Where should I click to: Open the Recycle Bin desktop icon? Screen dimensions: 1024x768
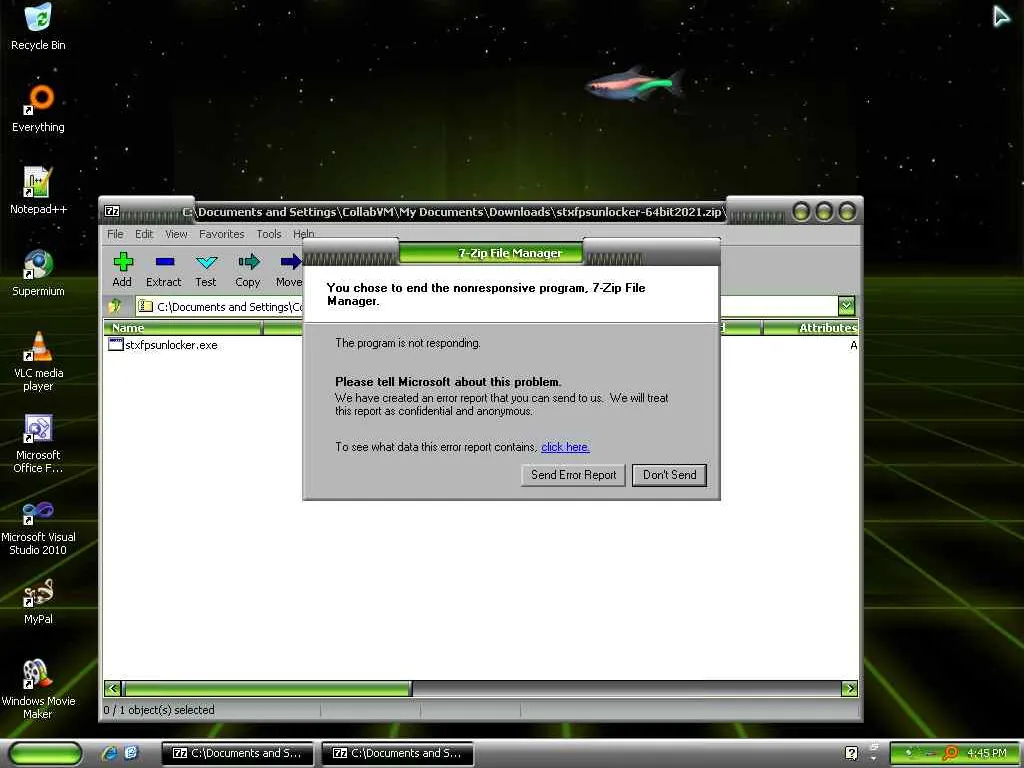[38, 26]
